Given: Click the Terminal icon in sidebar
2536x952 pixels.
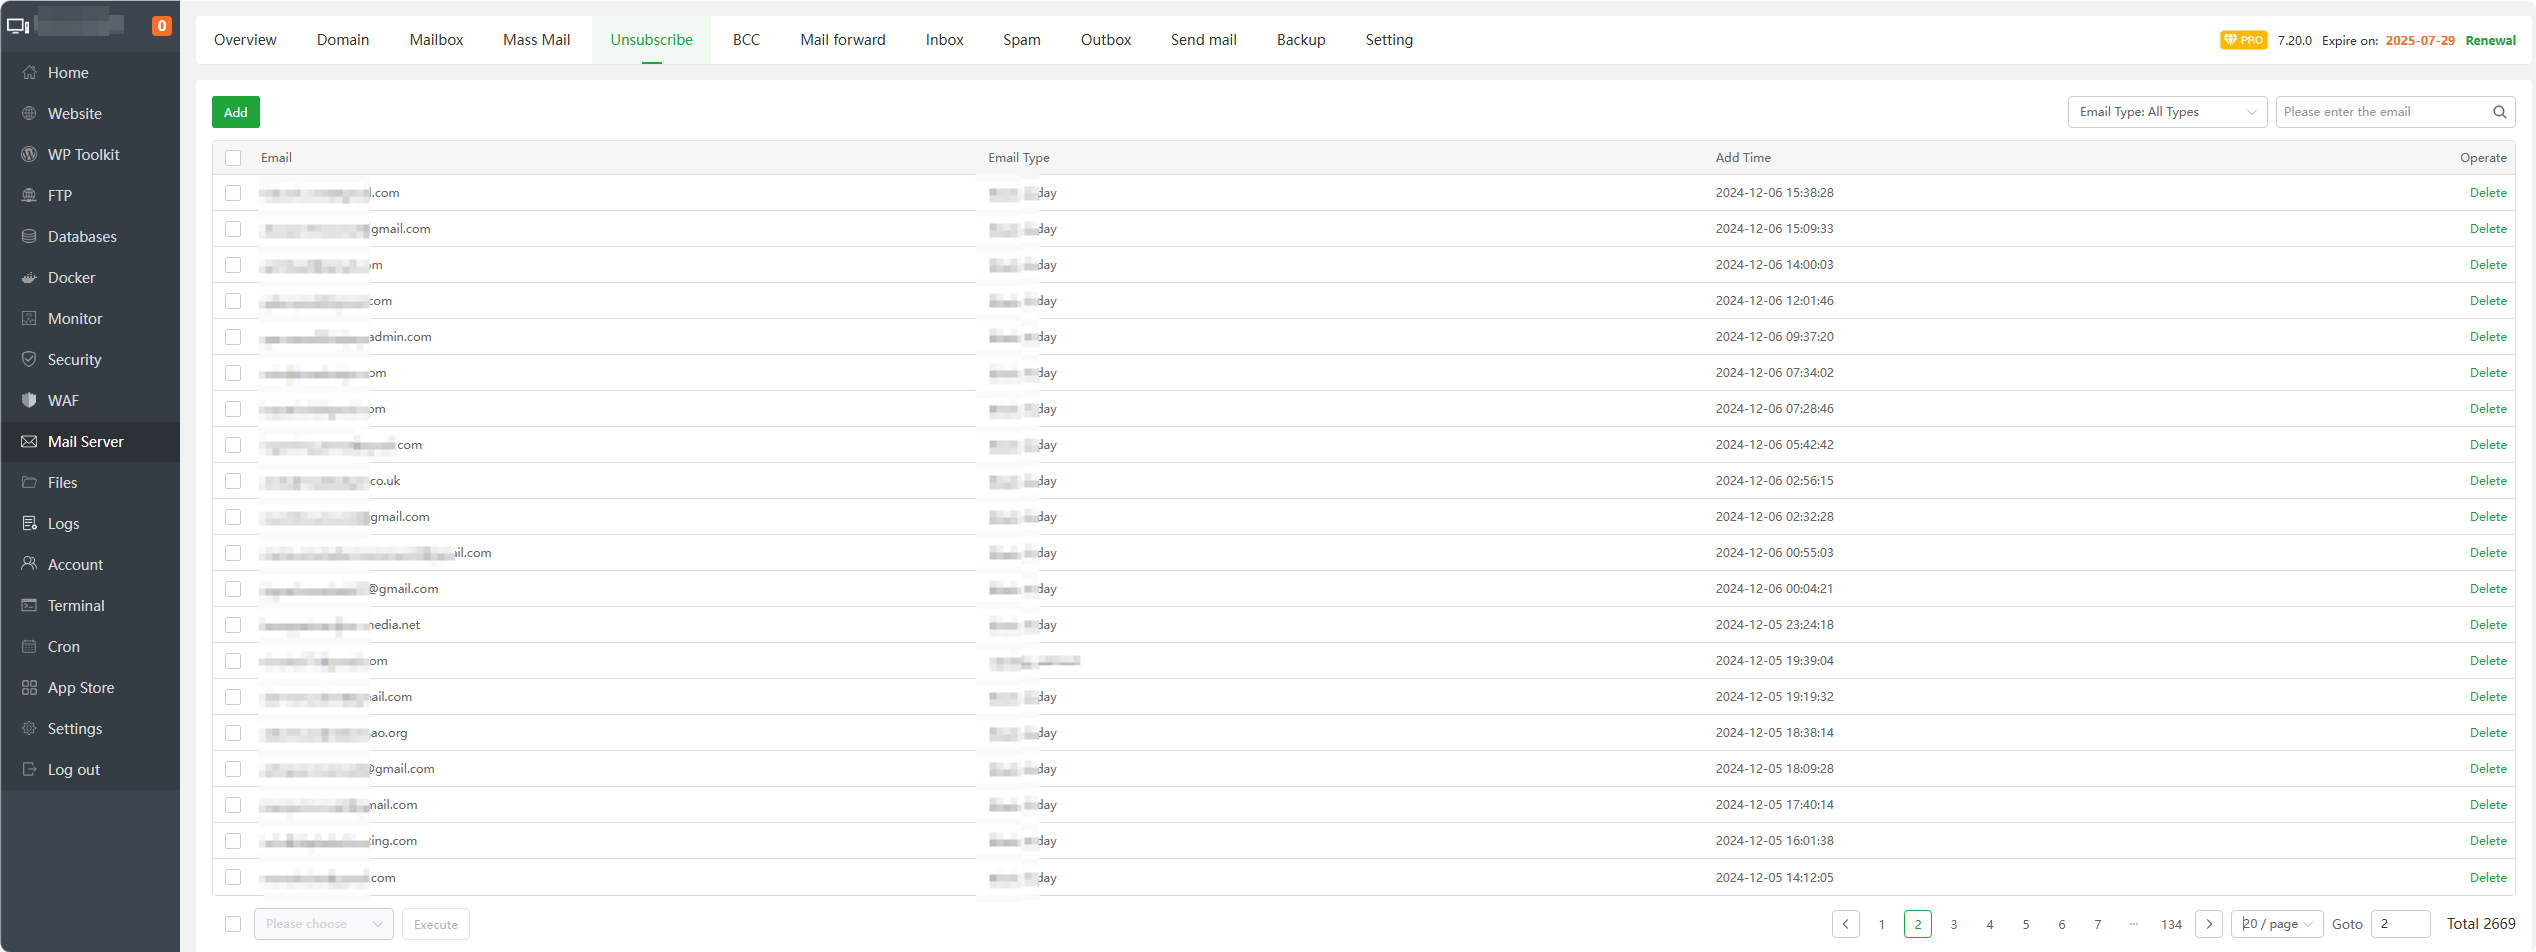Looking at the screenshot, I should click(29, 605).
